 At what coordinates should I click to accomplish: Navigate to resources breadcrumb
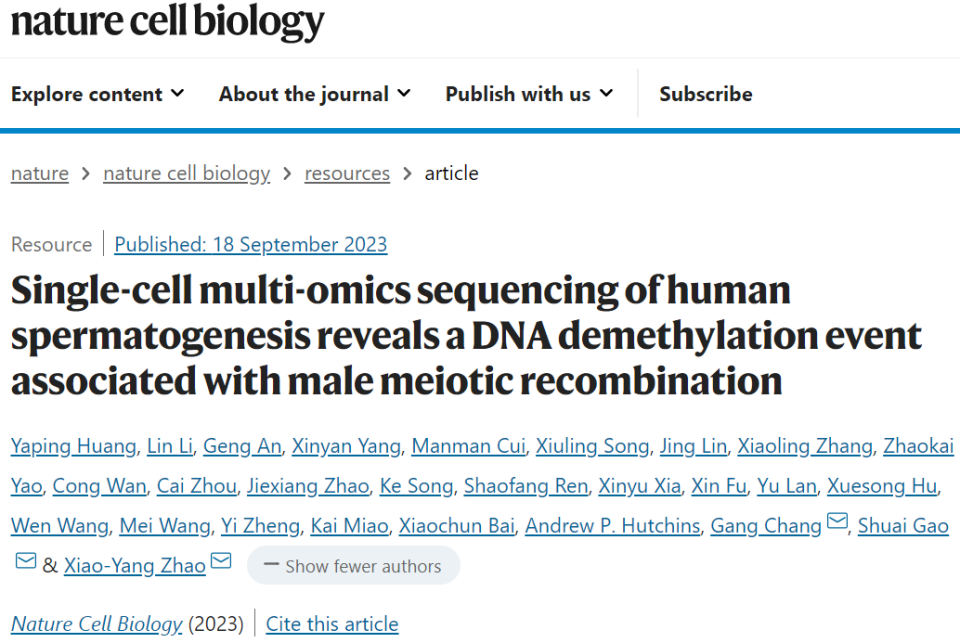click(x=347, y=173)
